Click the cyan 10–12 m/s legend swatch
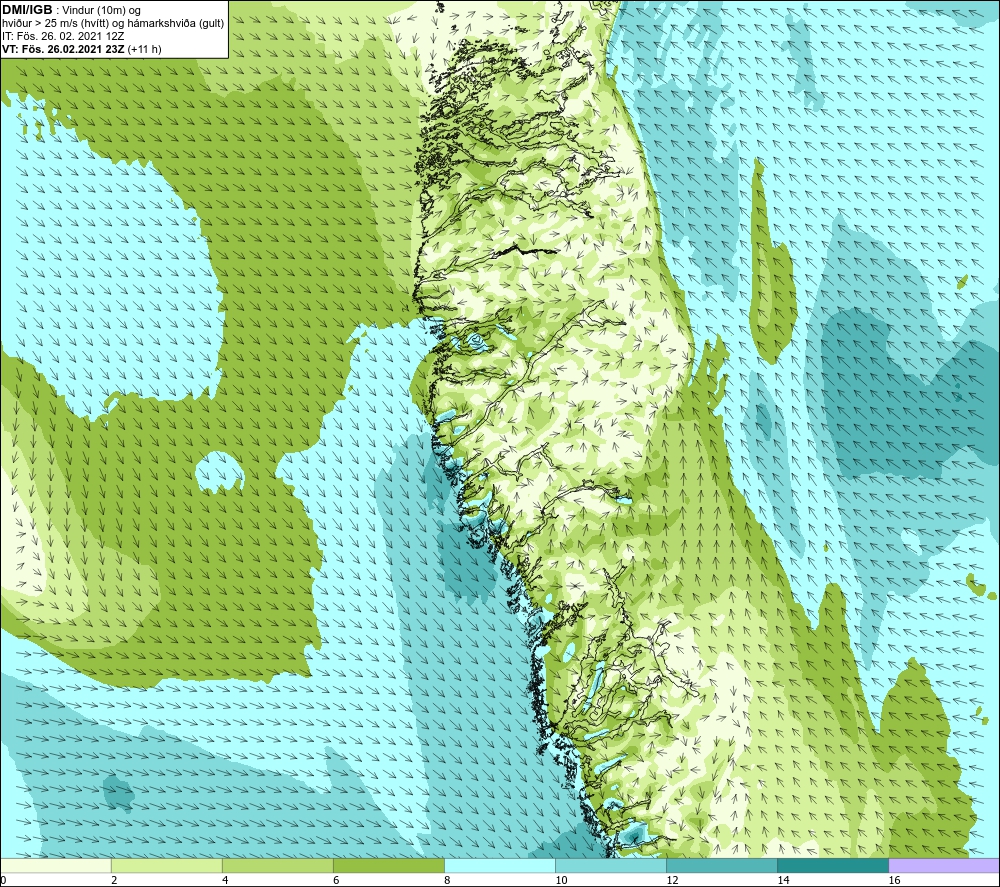 611,865
